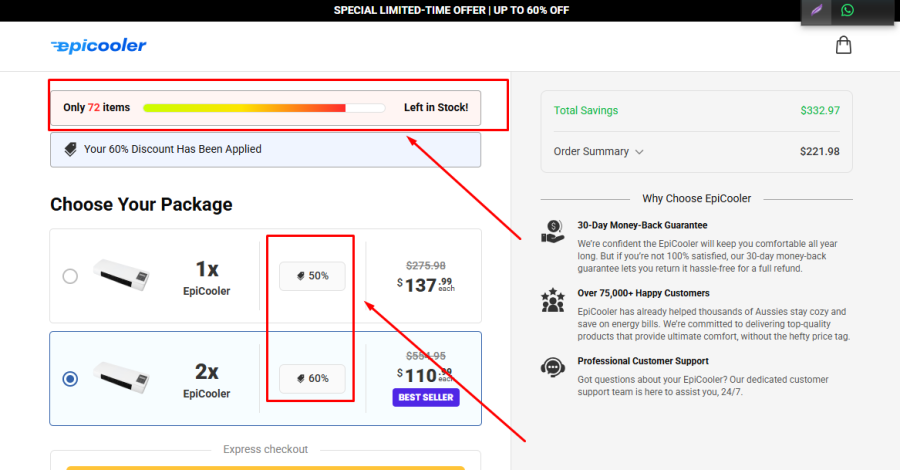Viewport: 900px width, 470px height.
Task: Select the 2x EpiCooler radio button
Action: click(x=70, y=379)
